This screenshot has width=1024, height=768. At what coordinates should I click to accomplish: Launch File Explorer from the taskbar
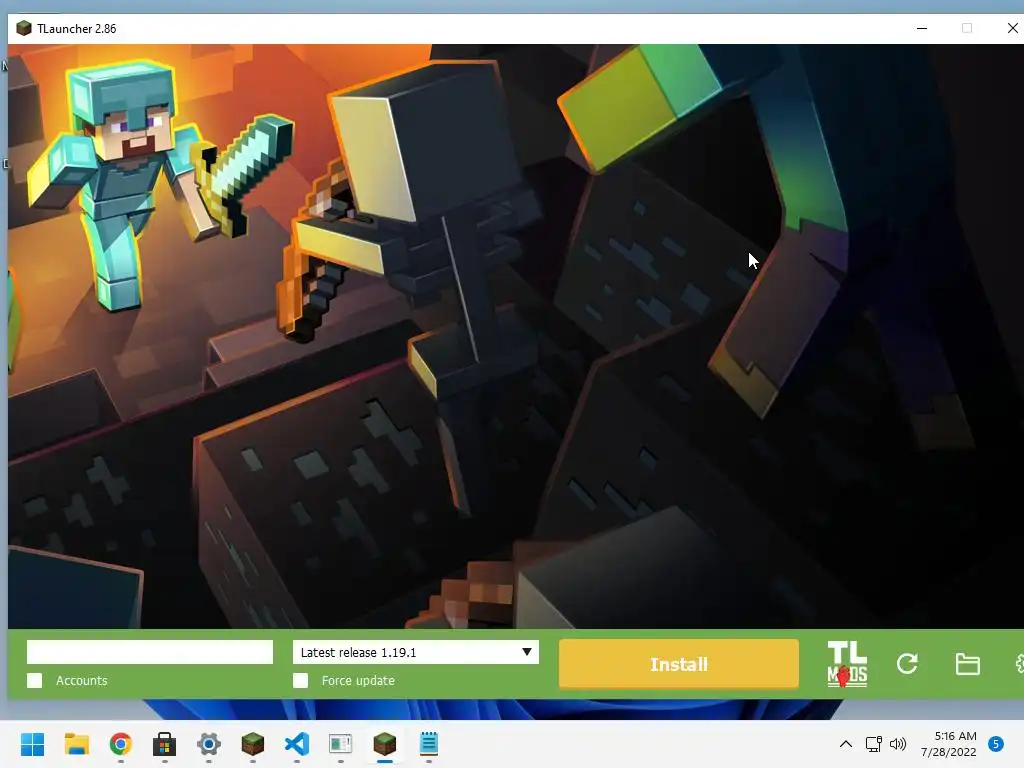(76, 744)
